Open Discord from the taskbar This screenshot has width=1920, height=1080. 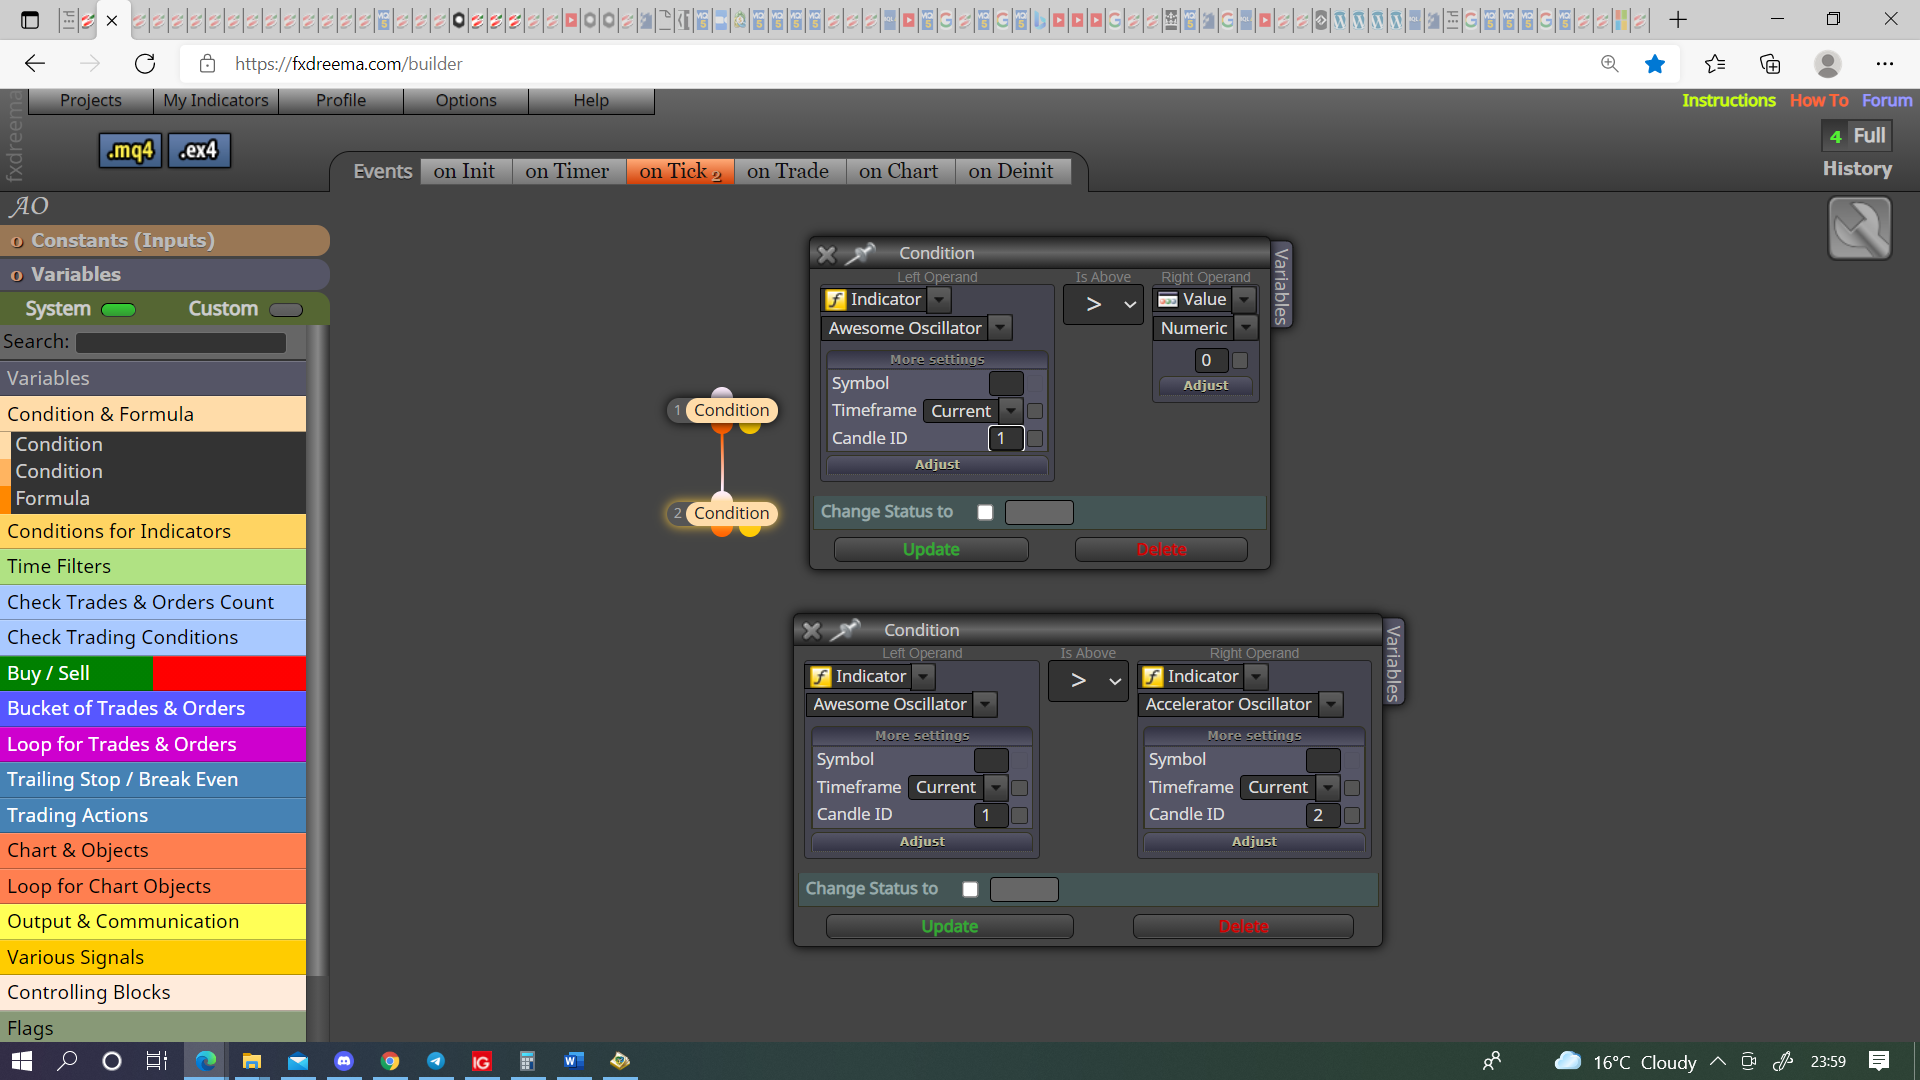pos(344,1061)
